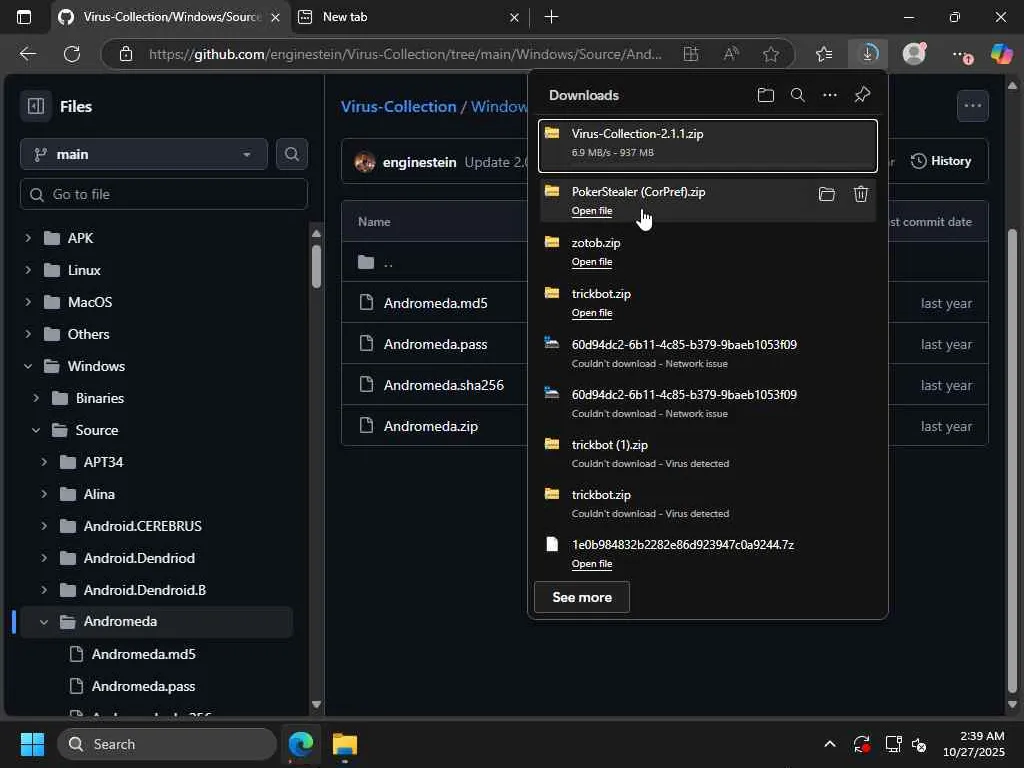Open Andromeda.md5 in sidebar tree
1024x768 pixels.
tap(143, 654)
